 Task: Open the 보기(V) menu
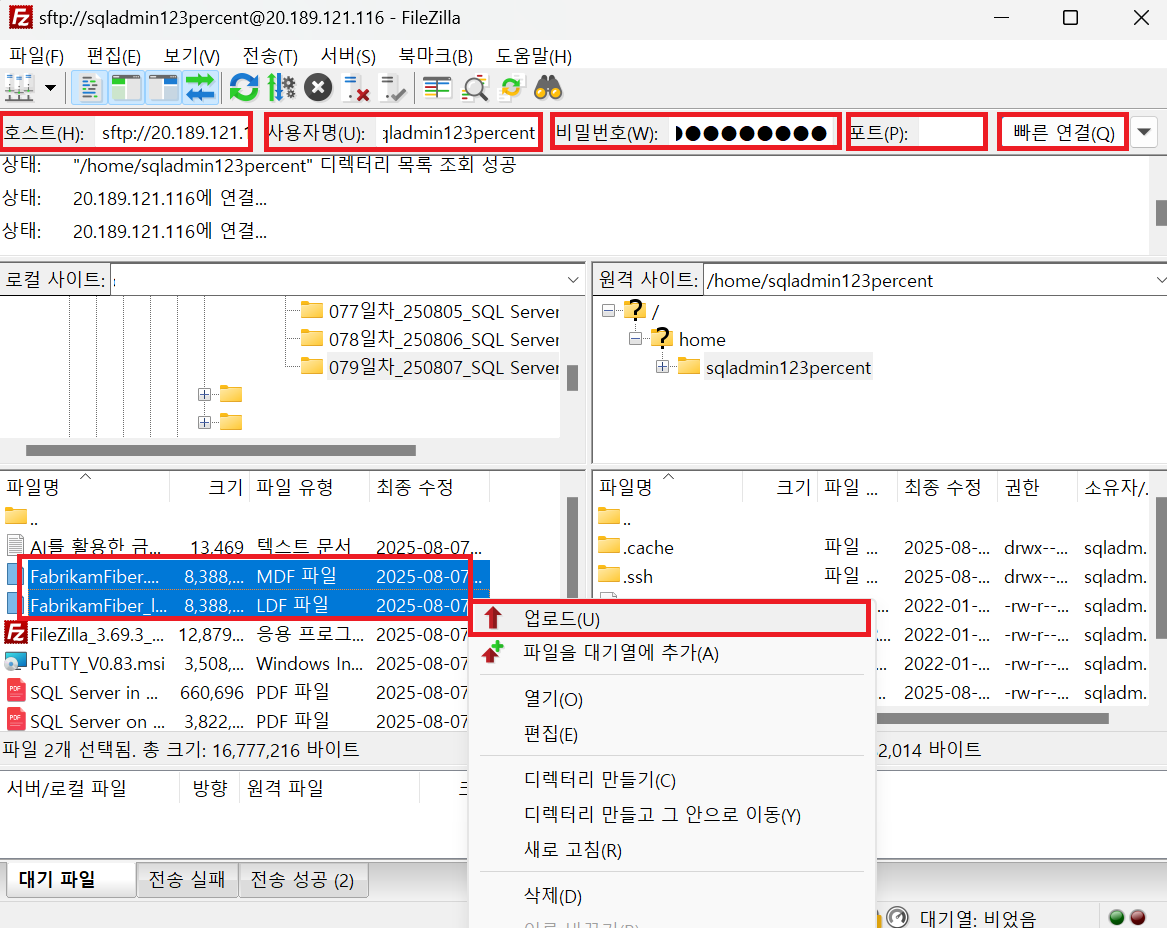click(x=191, y=56)
